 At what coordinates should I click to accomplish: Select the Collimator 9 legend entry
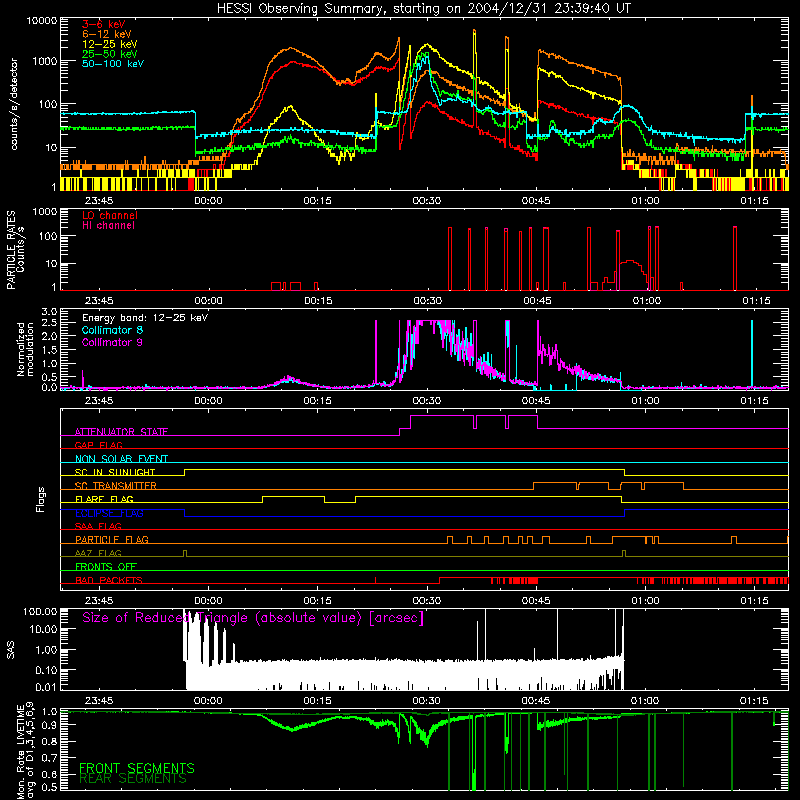pyautogui.click(x=112, y=342)
